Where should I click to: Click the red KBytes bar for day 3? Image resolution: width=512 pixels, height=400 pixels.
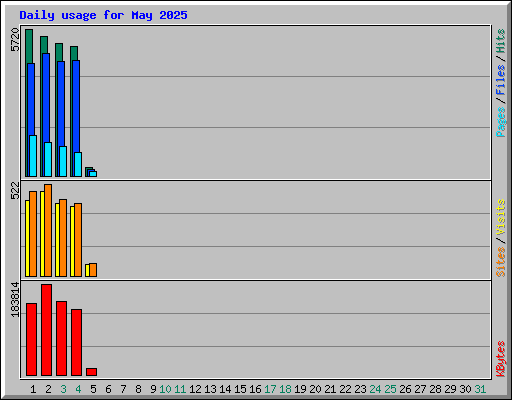click(61, 338)
